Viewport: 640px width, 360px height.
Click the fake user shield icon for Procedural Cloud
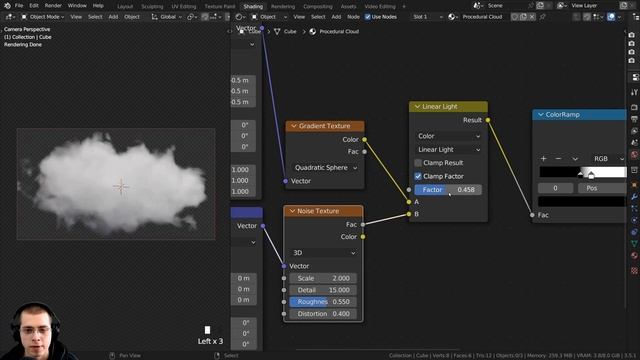[515, 17]
